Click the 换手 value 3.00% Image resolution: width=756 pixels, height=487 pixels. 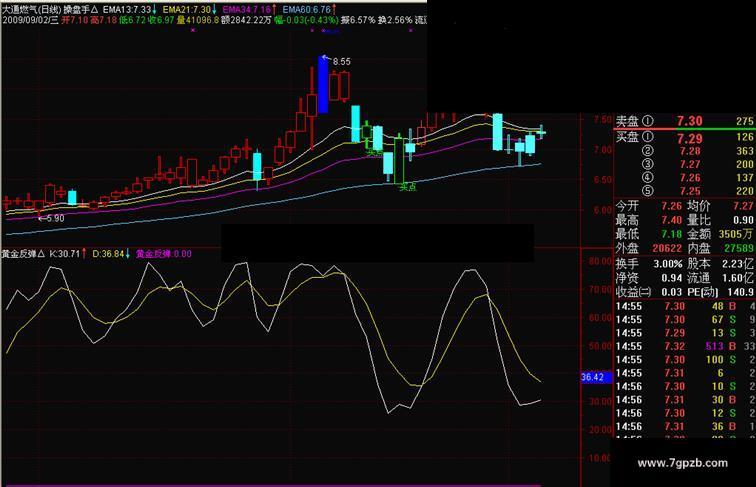click(x=668, y=264)
